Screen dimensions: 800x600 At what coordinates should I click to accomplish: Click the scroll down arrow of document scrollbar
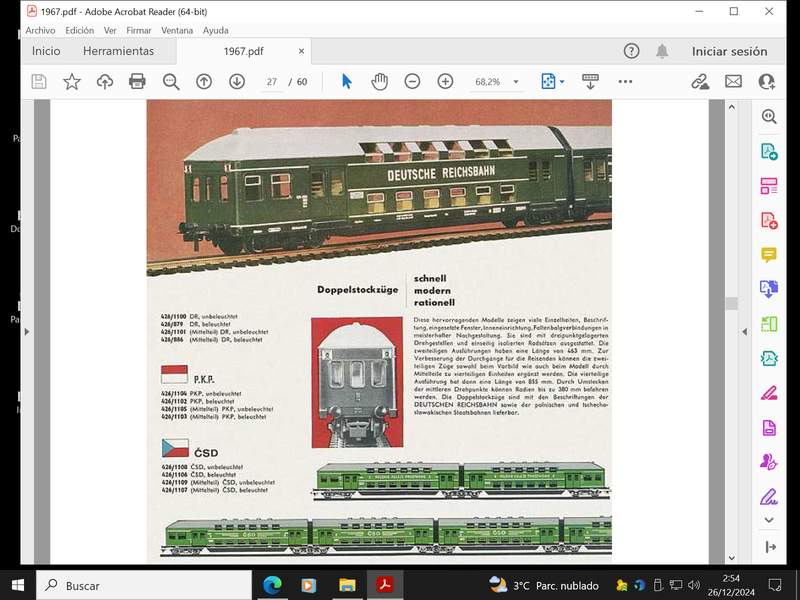732,558
